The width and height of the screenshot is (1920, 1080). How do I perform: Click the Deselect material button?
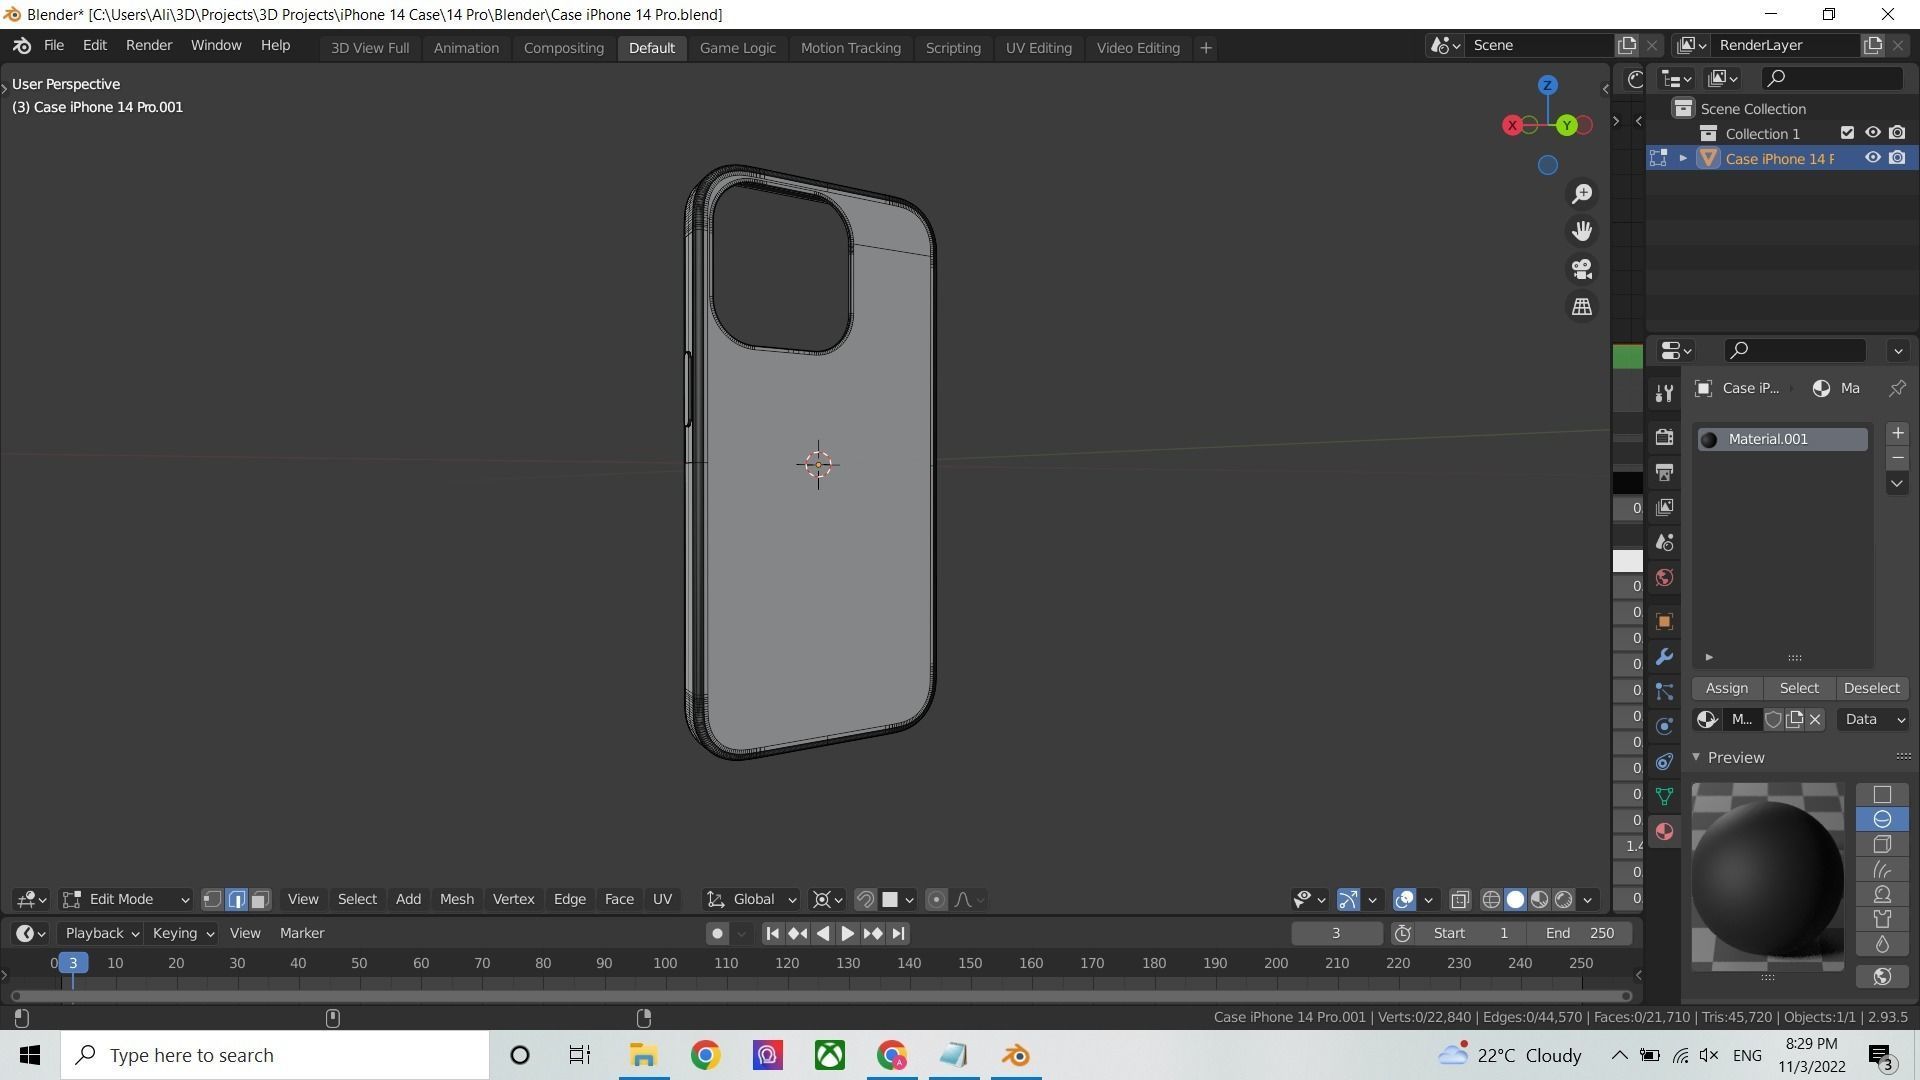point(1871,689)
